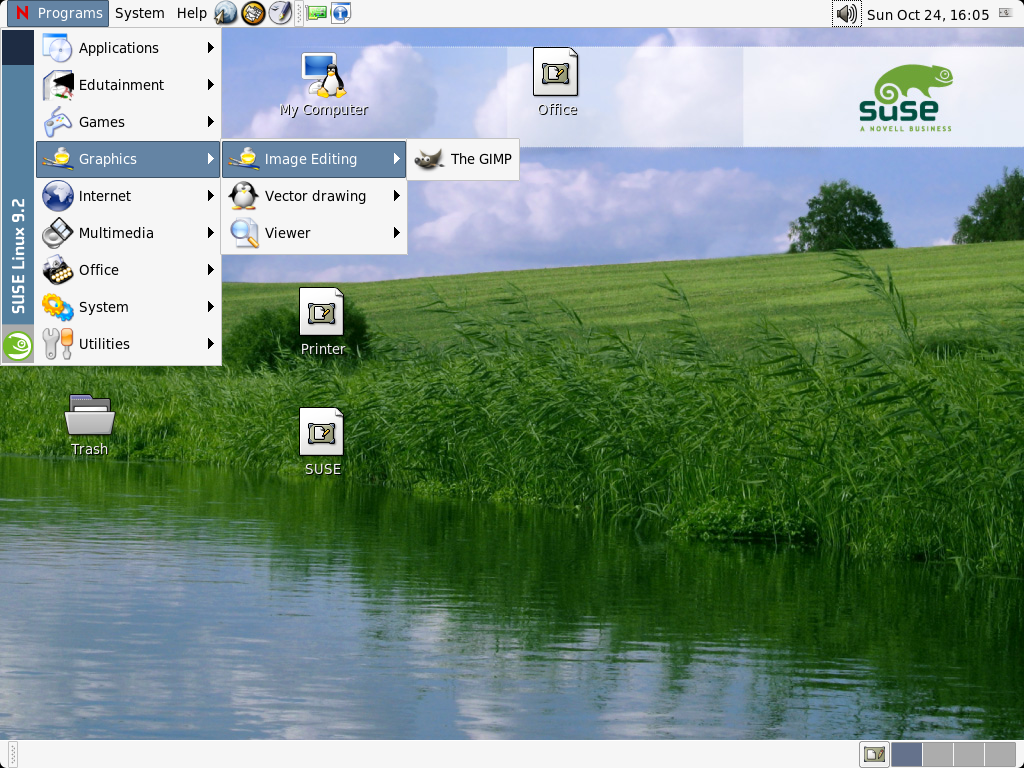
Task: Click the Applications disc icon
Action: (x=57, y=48)
